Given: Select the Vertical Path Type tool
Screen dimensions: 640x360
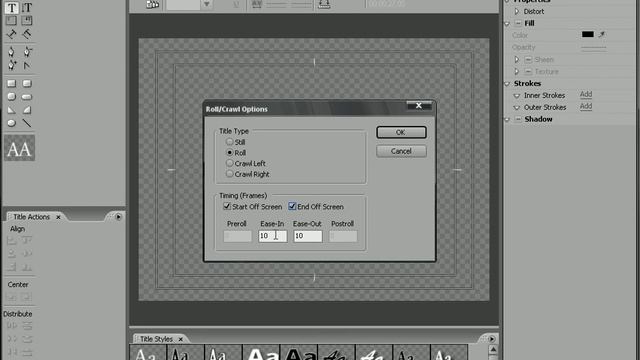Looking at the screenshot, I should pyautogui.click(x=27, y=34).
